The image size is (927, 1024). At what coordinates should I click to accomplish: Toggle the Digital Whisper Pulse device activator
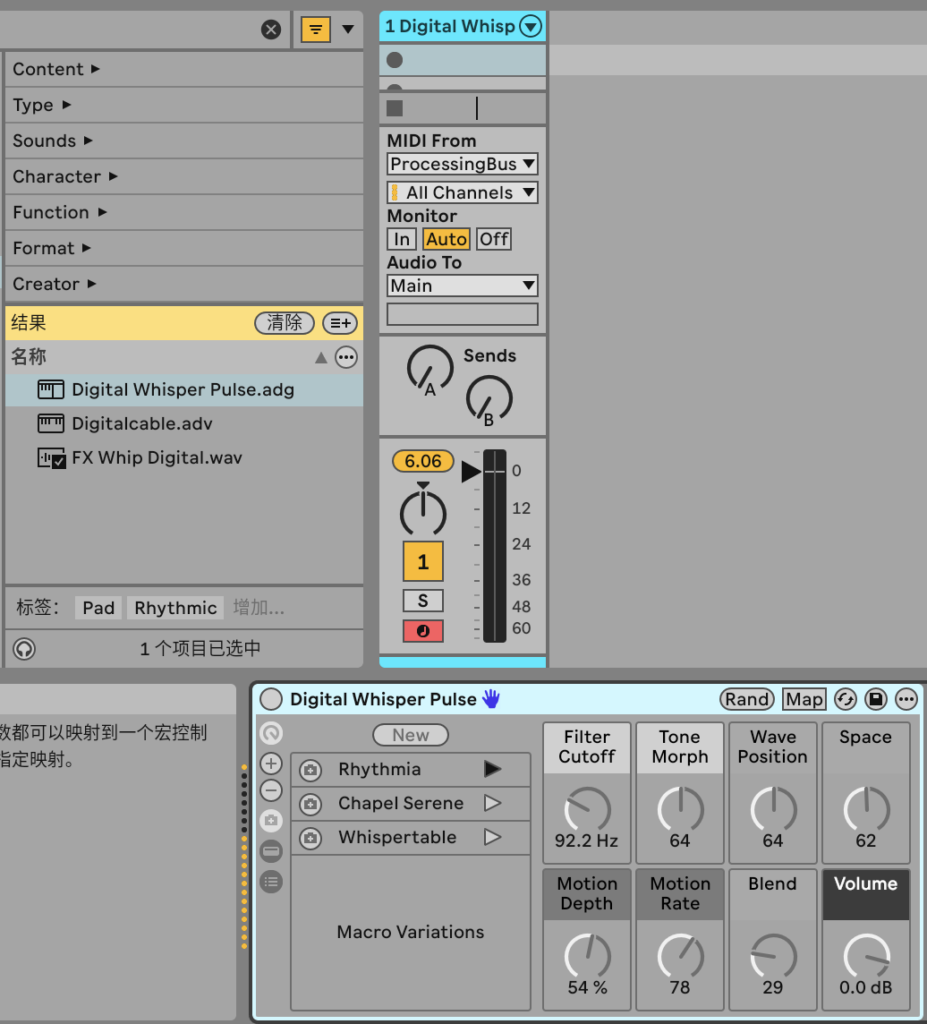point(271,699)
